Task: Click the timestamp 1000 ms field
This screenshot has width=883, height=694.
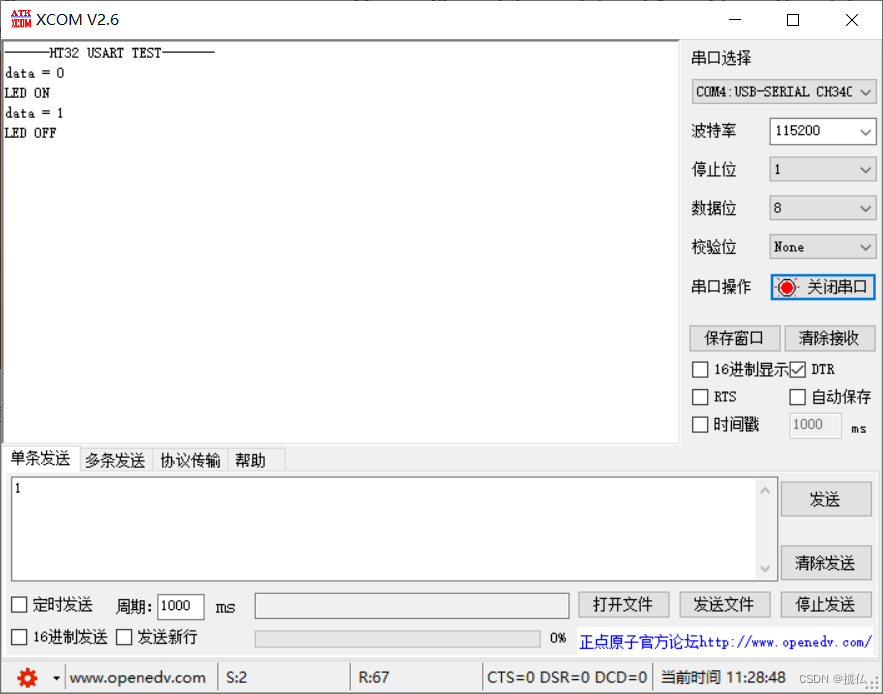Action: tap(815, 425)
